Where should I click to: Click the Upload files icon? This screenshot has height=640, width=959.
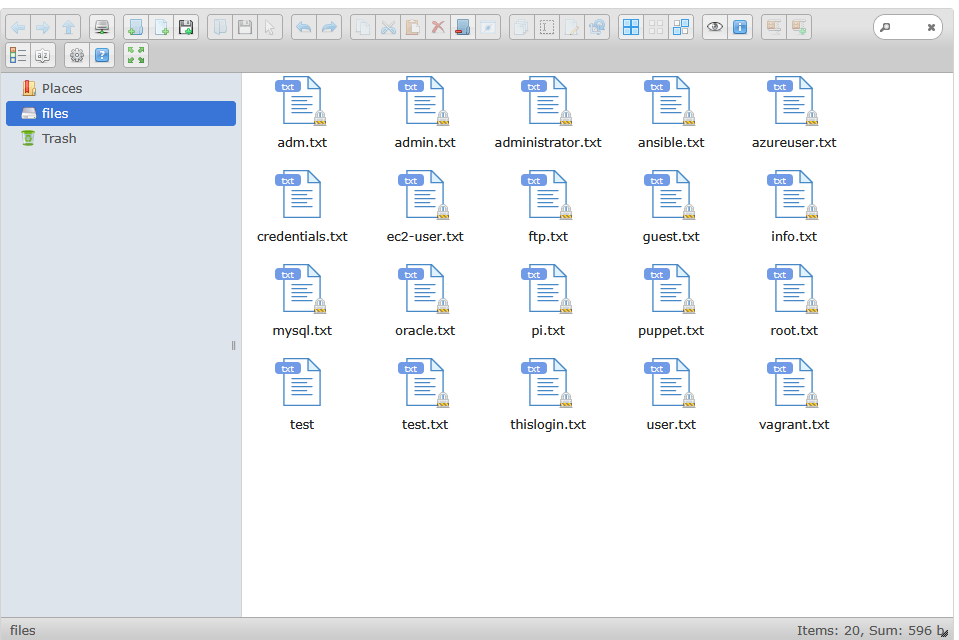tap(186, 27)
